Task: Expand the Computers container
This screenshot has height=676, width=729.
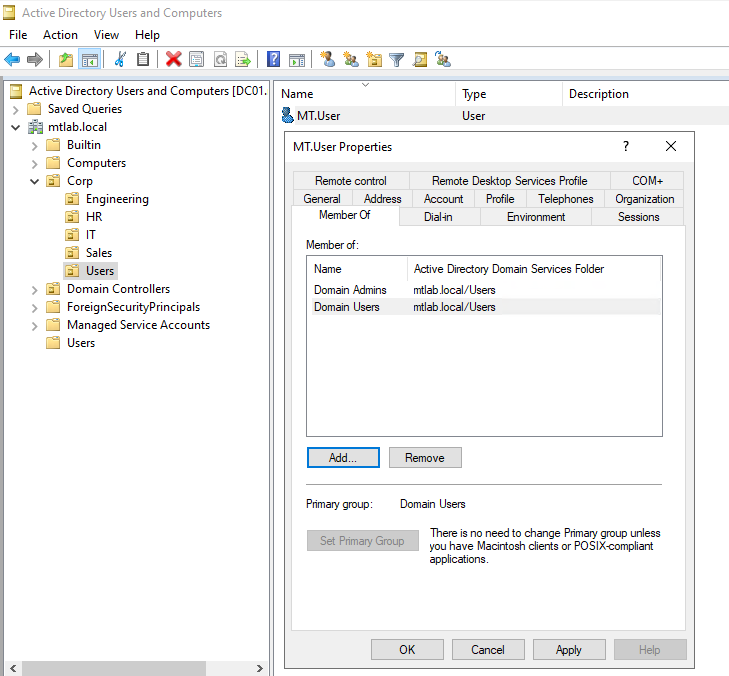Action: (34, 164)
